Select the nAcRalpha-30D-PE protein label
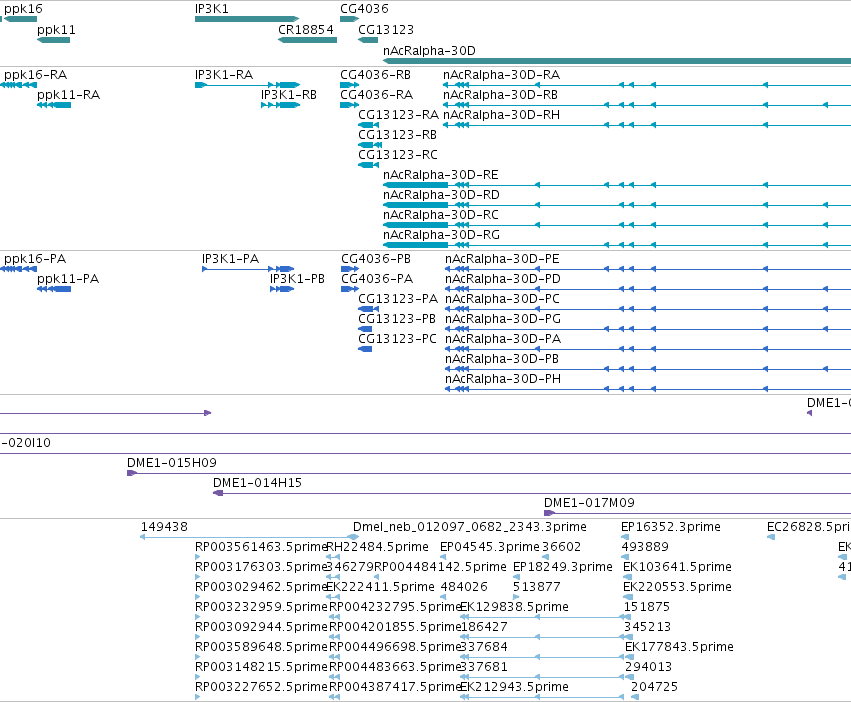The width and height of the screenshot is (851, 702). [503, 259]
